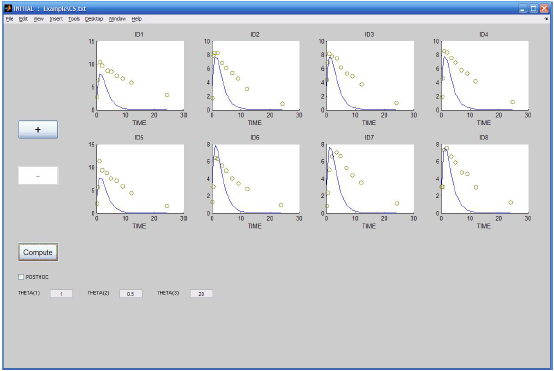Viewport: 554px width, 371px height.
Task: Click the ID6 plot title
Action: (255, 137)
